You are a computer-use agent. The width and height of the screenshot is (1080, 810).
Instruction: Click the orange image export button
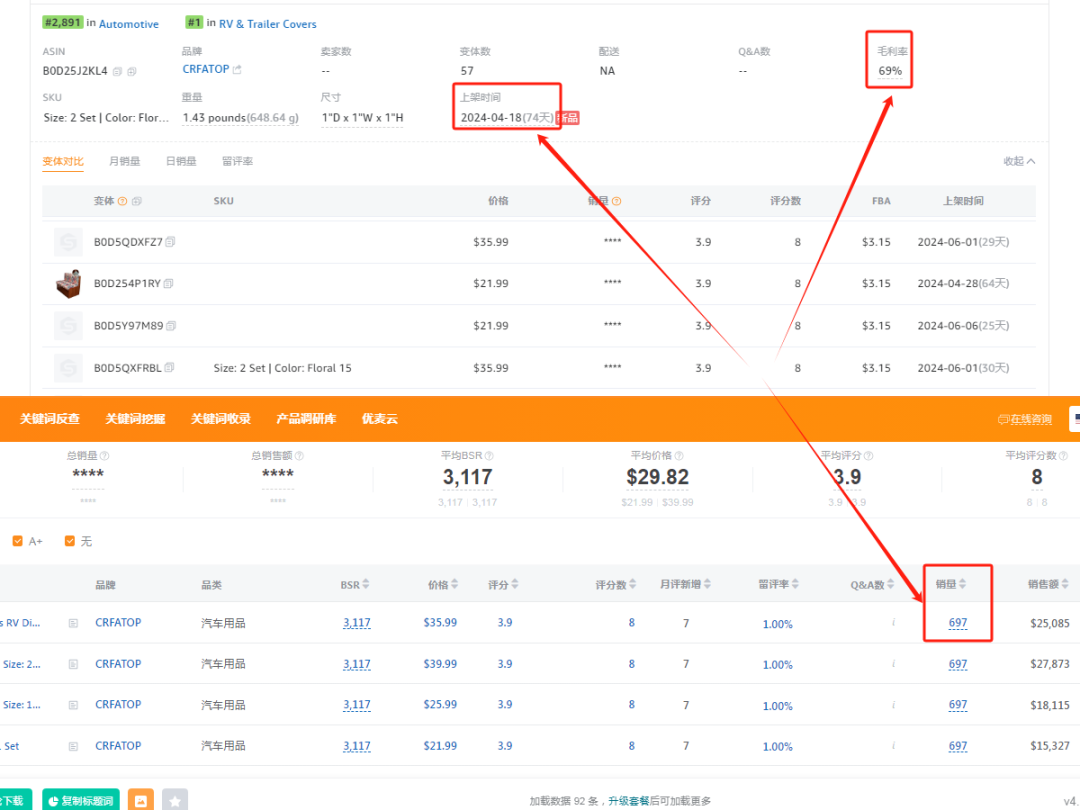141,800
